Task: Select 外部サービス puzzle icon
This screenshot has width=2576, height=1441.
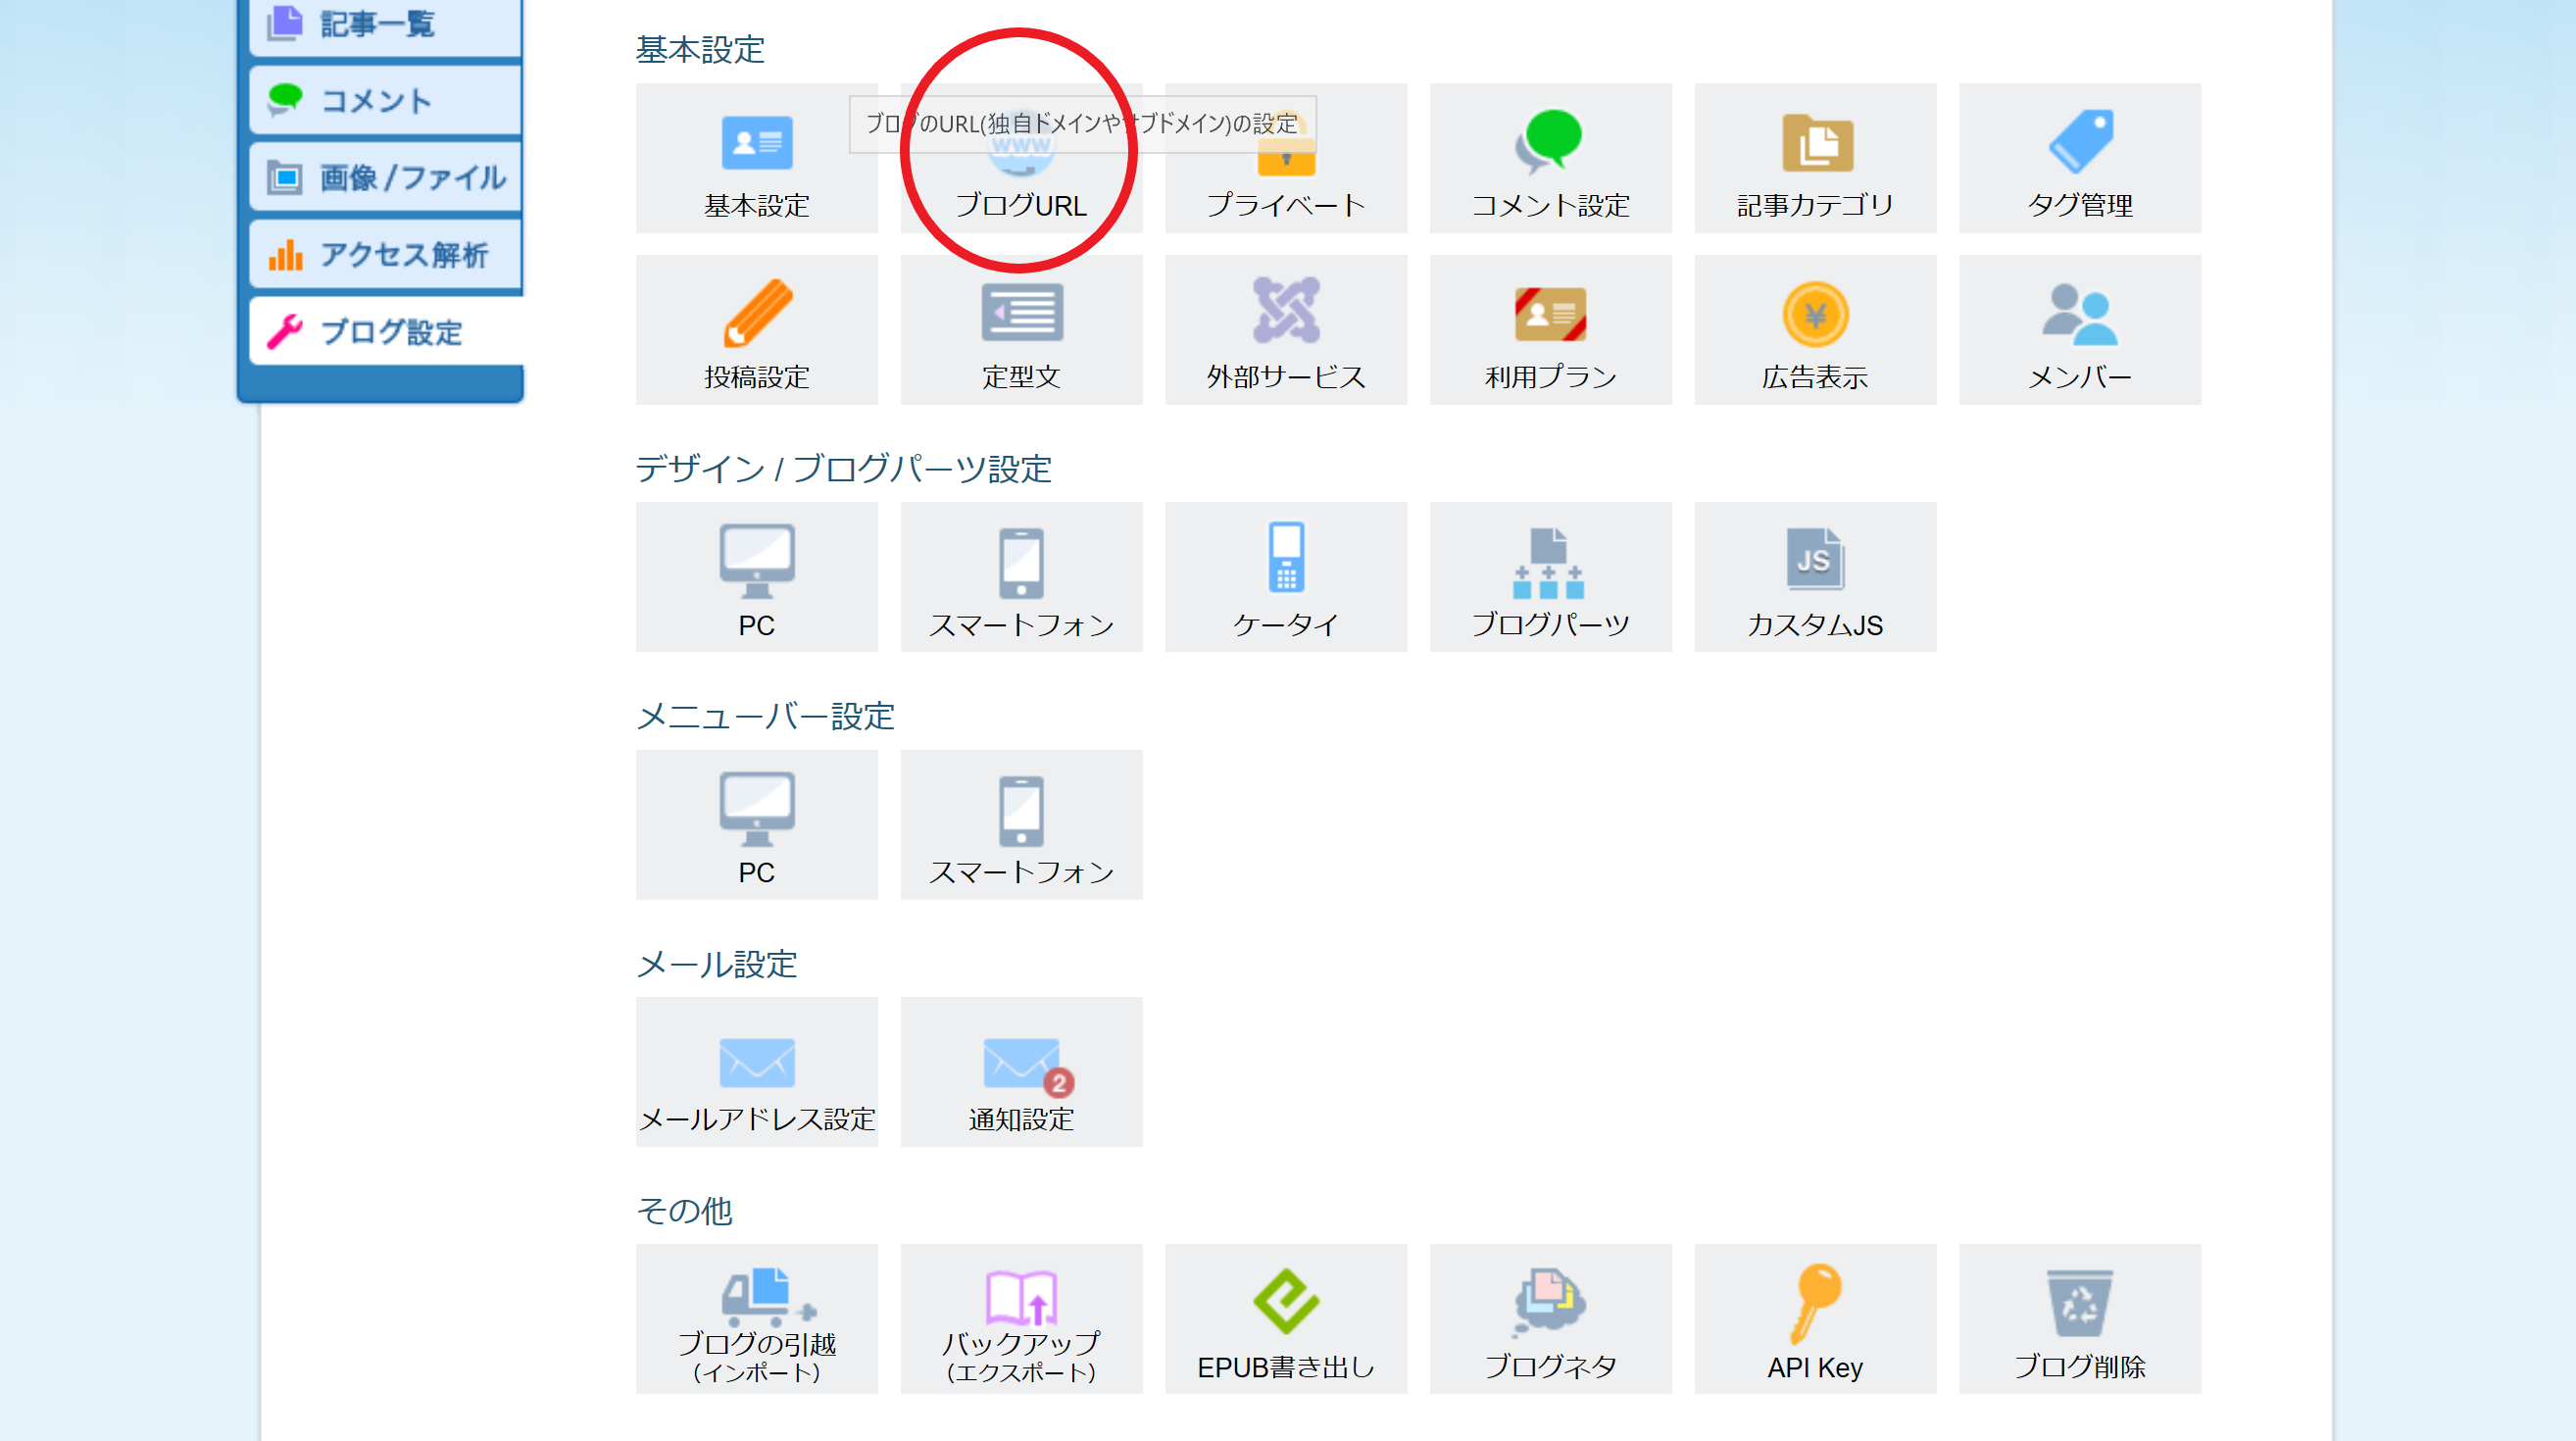Action: click(1285, 312)
